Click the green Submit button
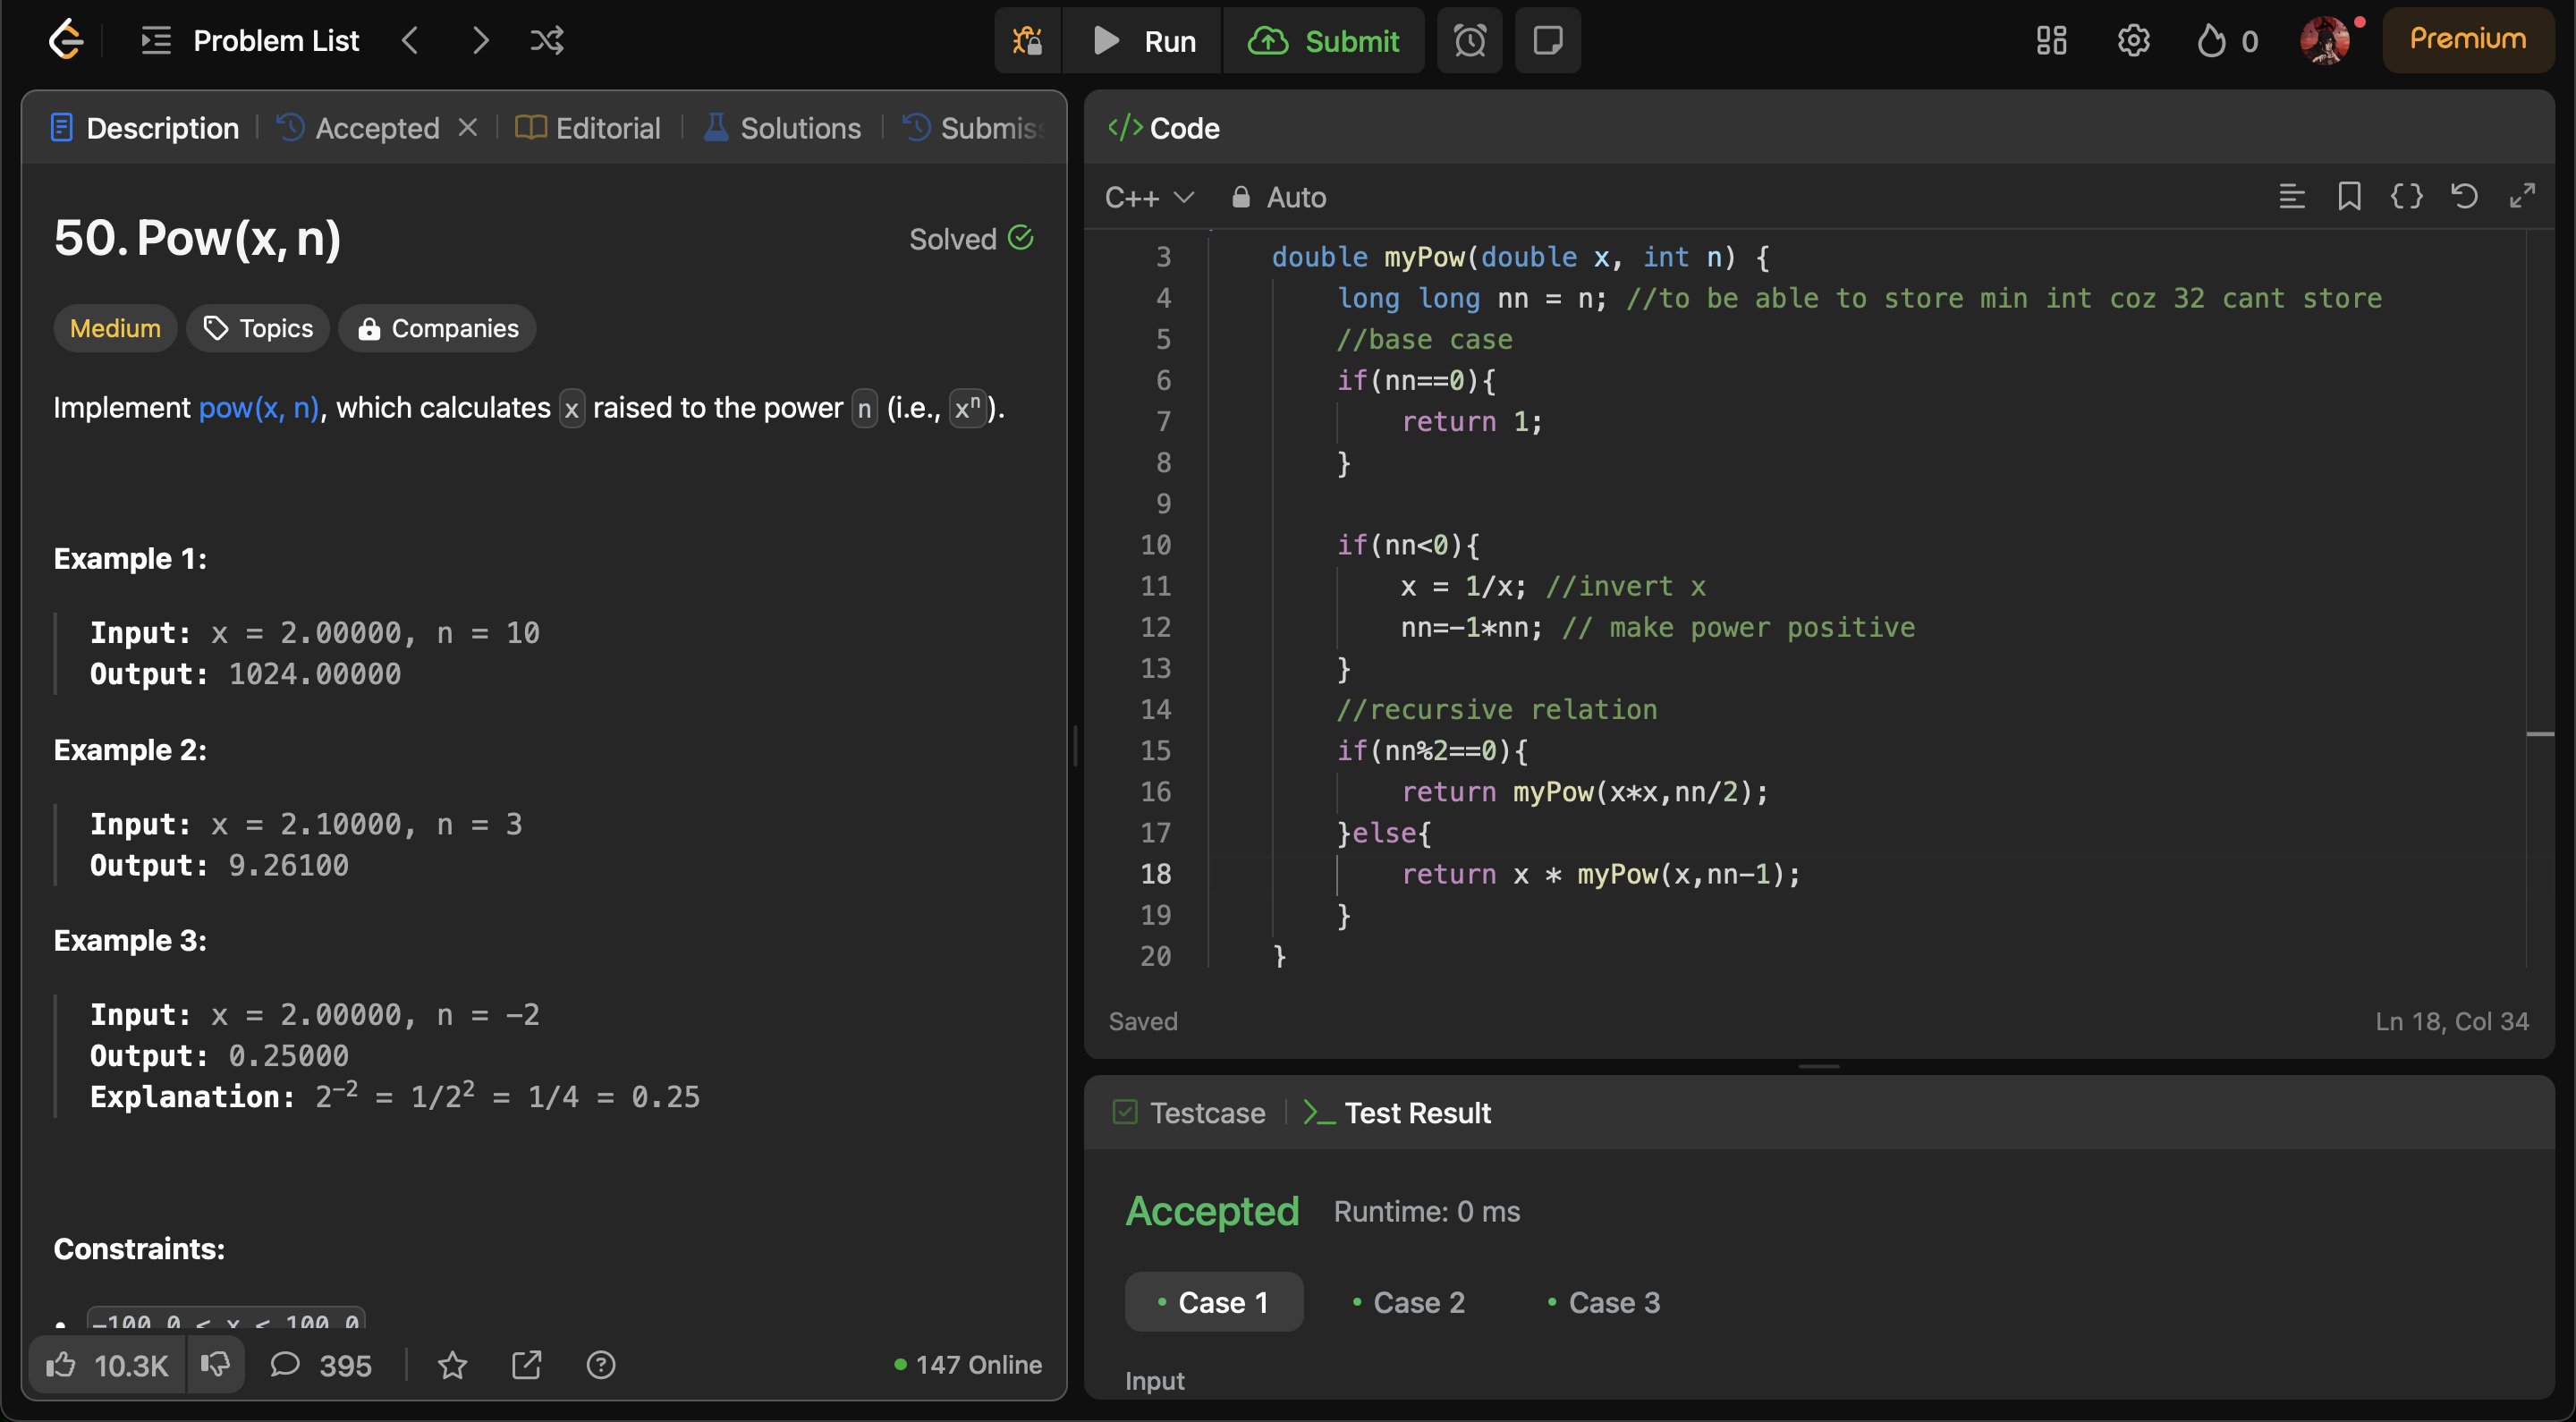The image size is (2576, 1422). point(1324,41)
